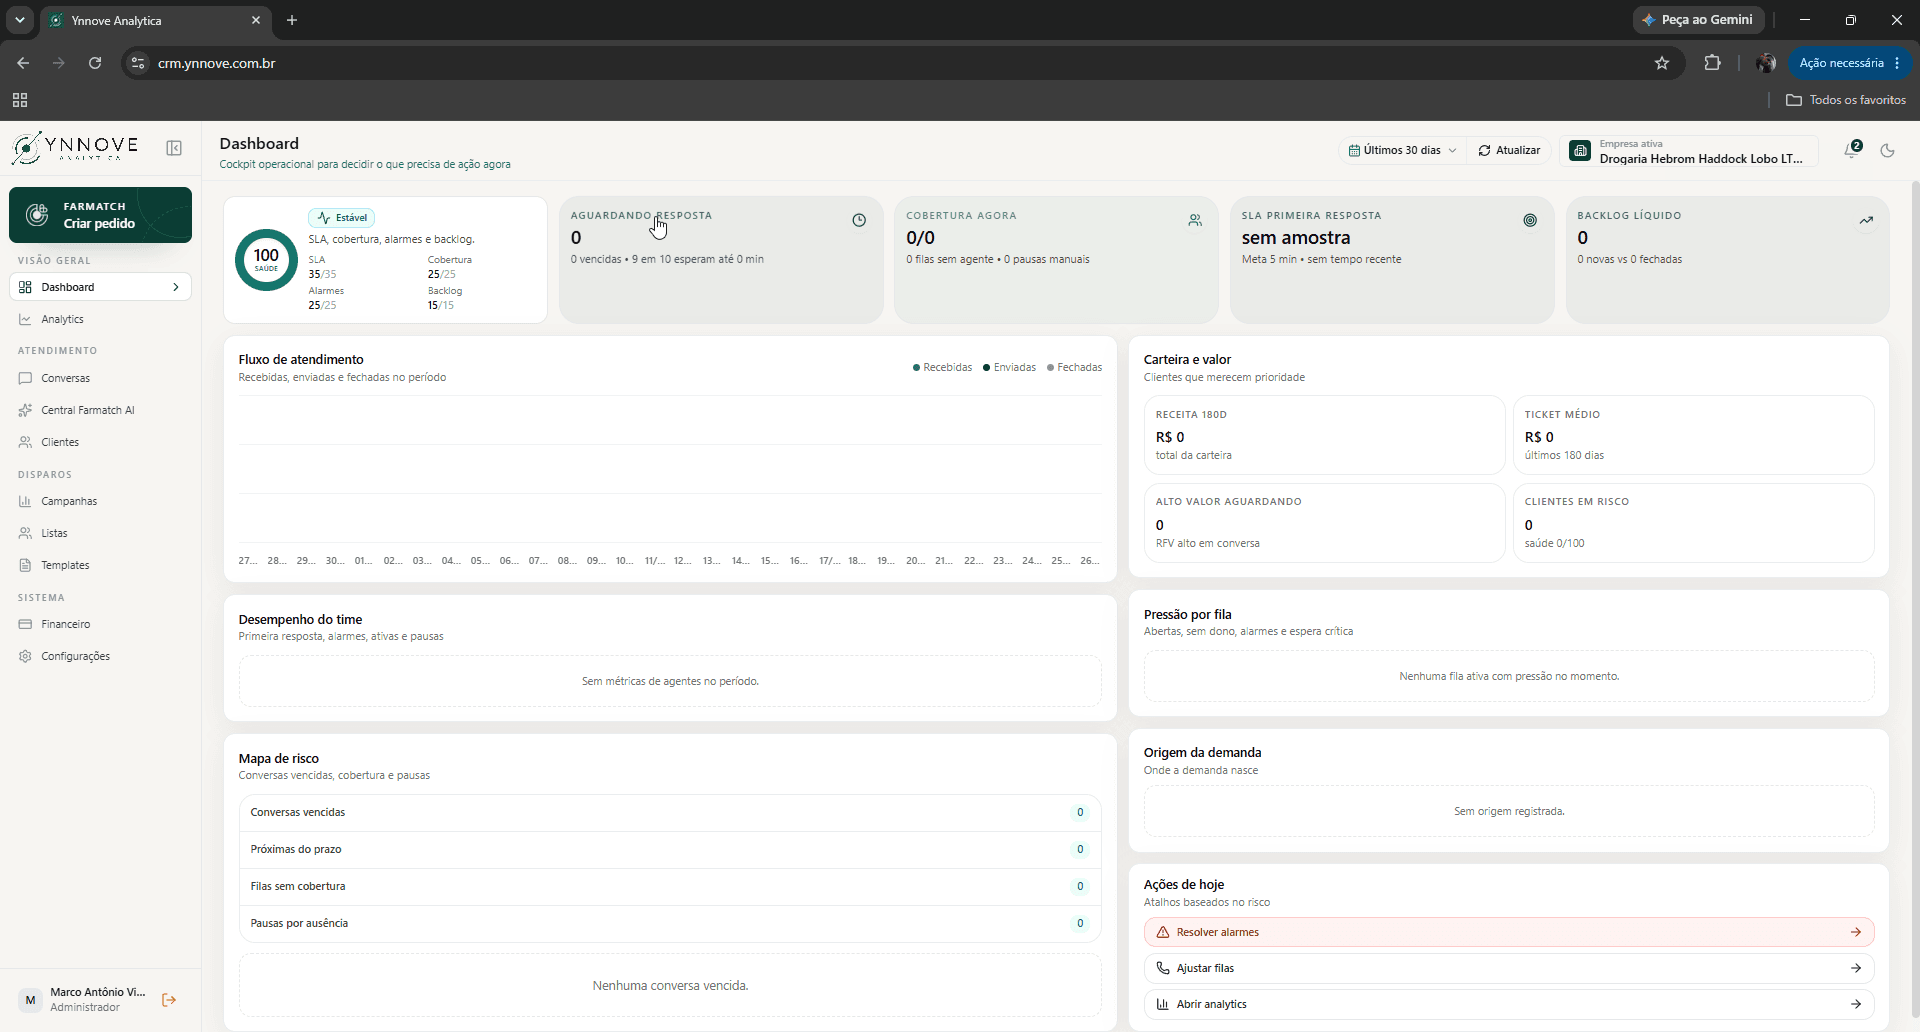The width and height of the screenshot is (1920, 1032).
Task: Click the chart icon on Abrir analytics
Action: coord(1163,1004)
